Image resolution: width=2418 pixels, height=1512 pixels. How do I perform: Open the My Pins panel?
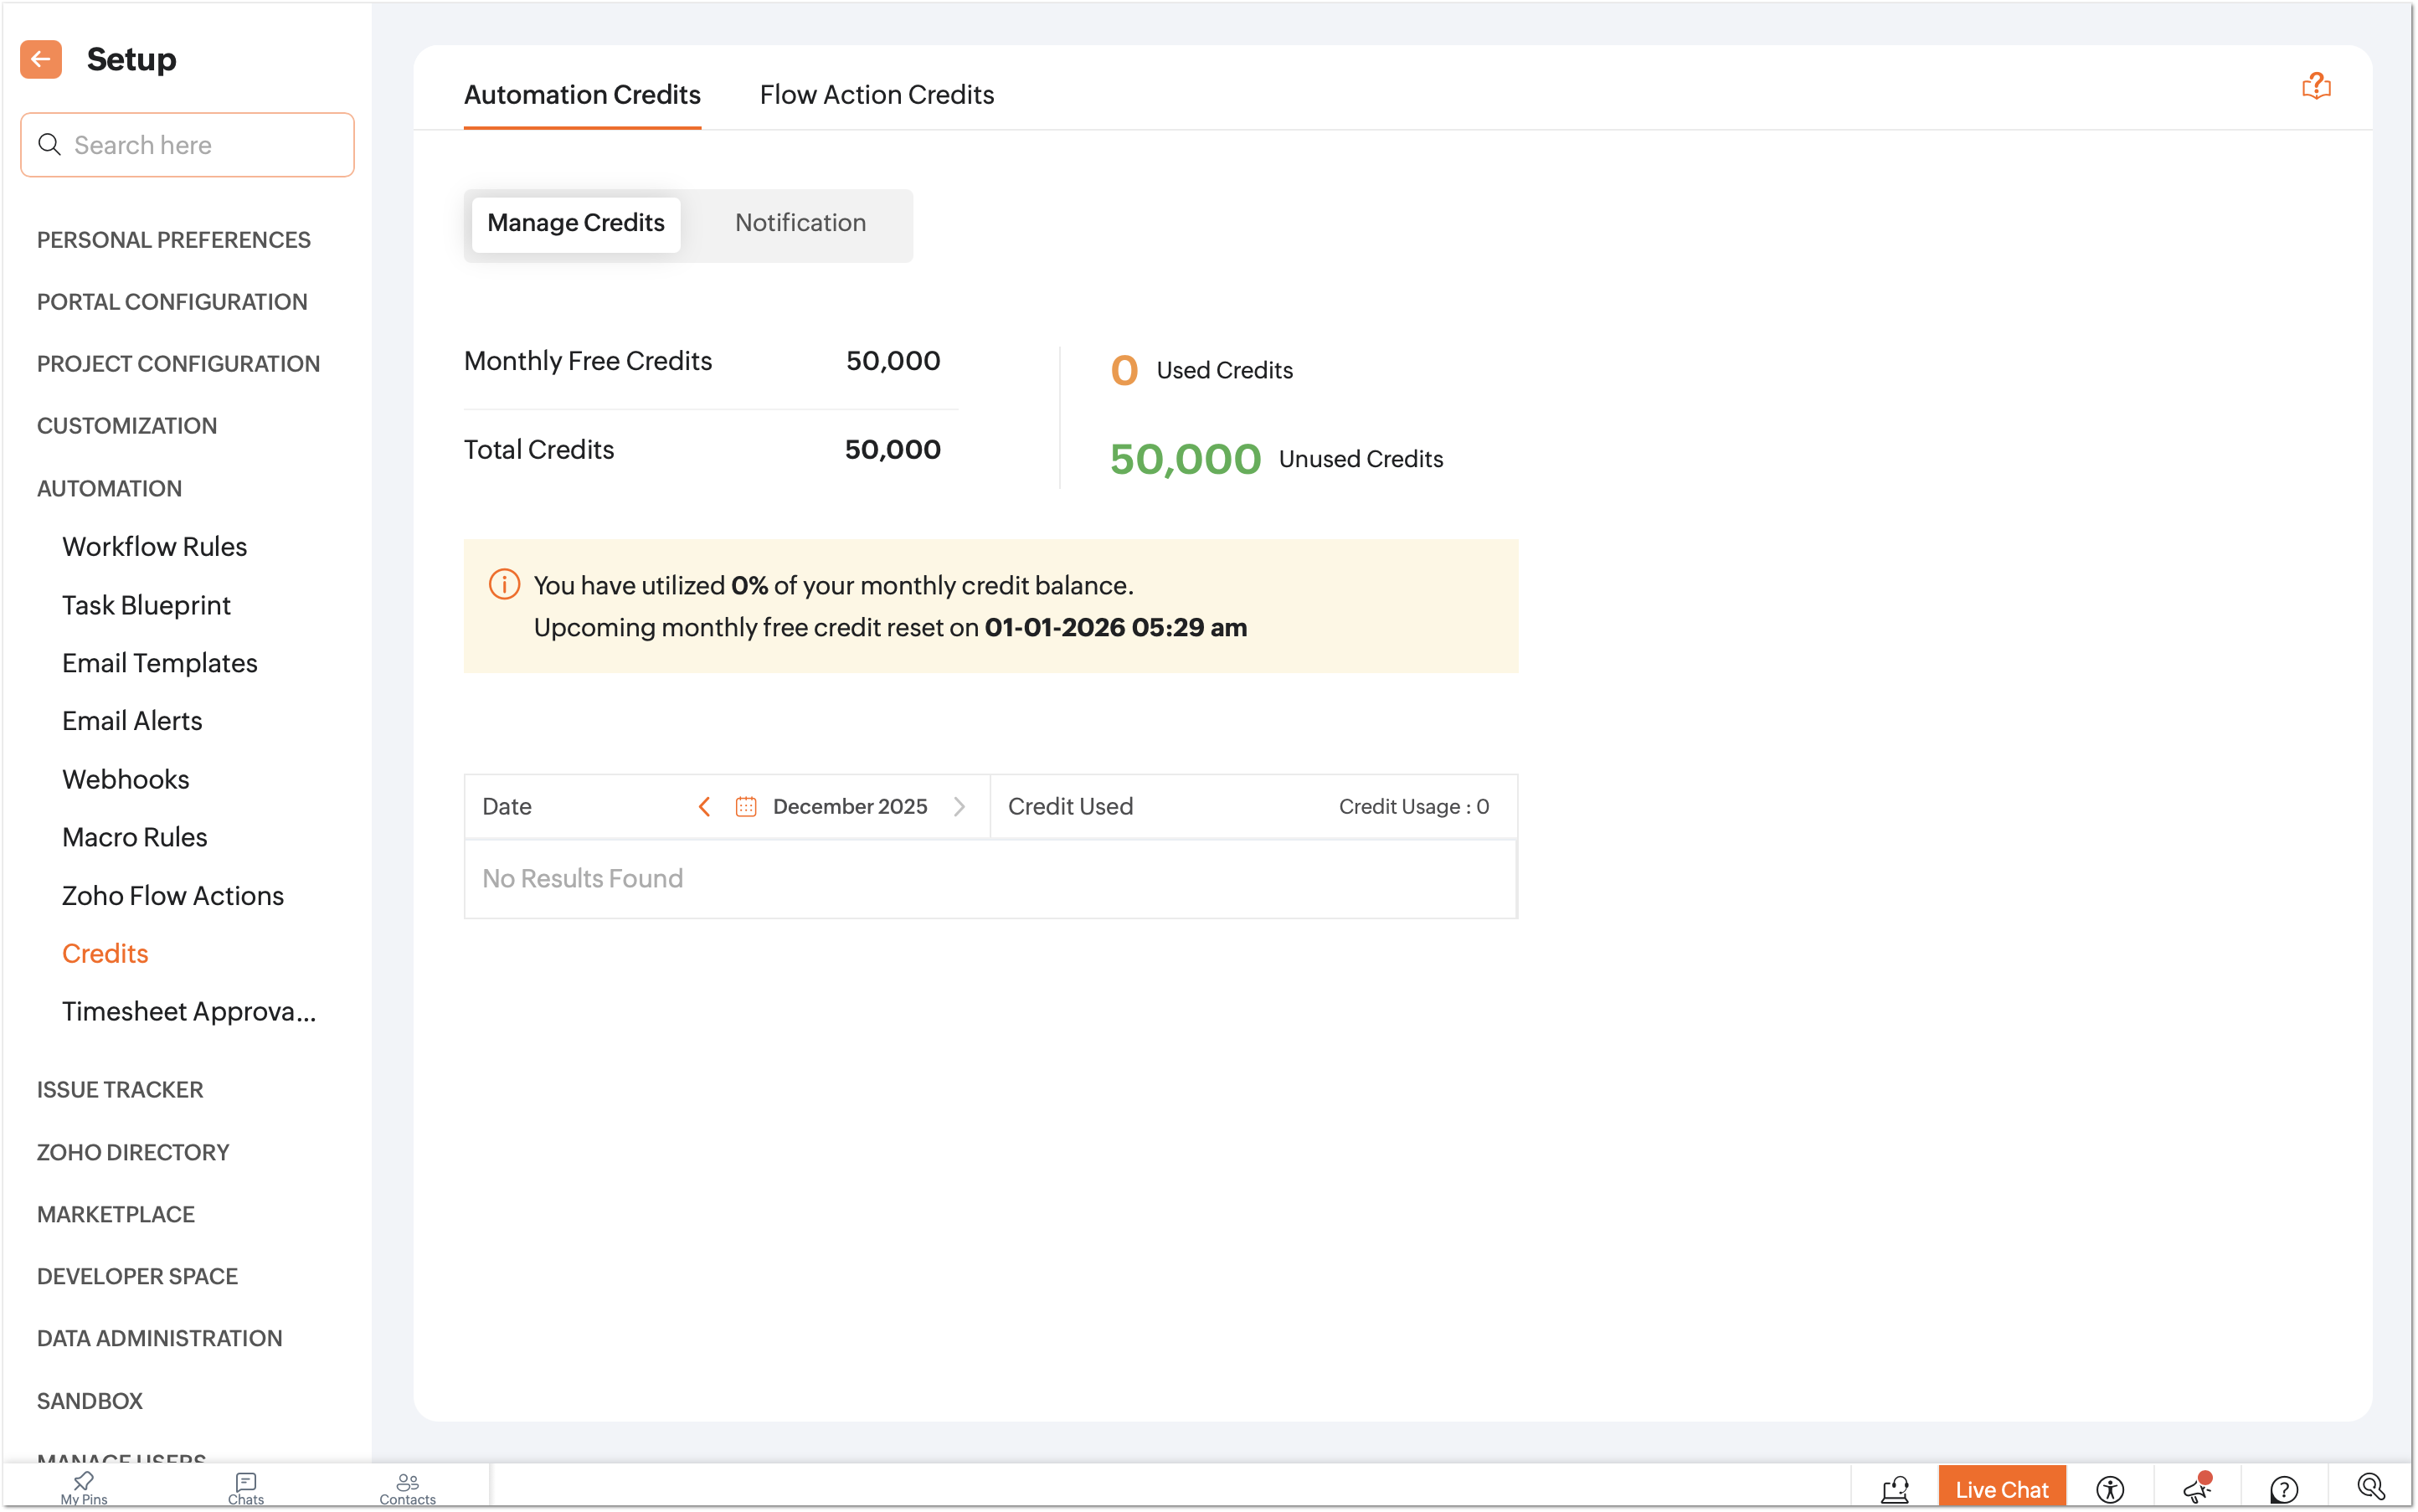[x=84, y=1487]
